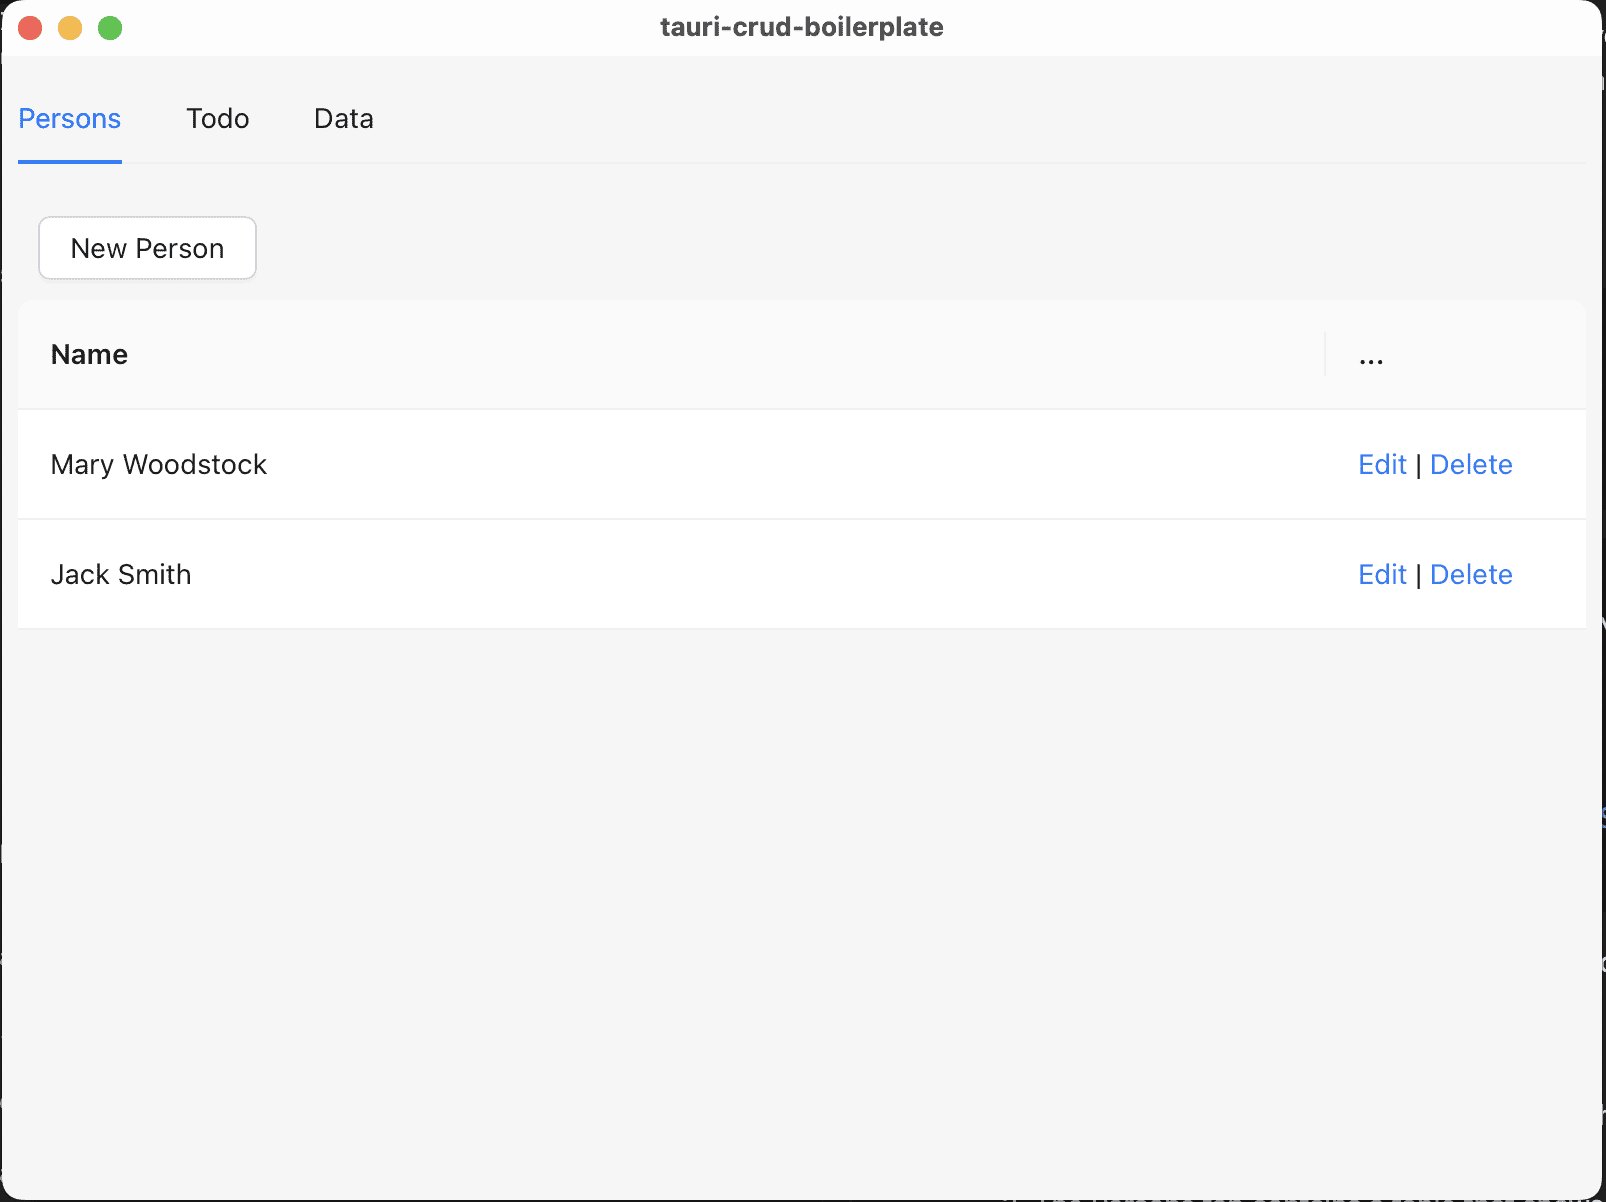Open the Data tab
Screen dimensions: 1606x1202
[343, 119]
